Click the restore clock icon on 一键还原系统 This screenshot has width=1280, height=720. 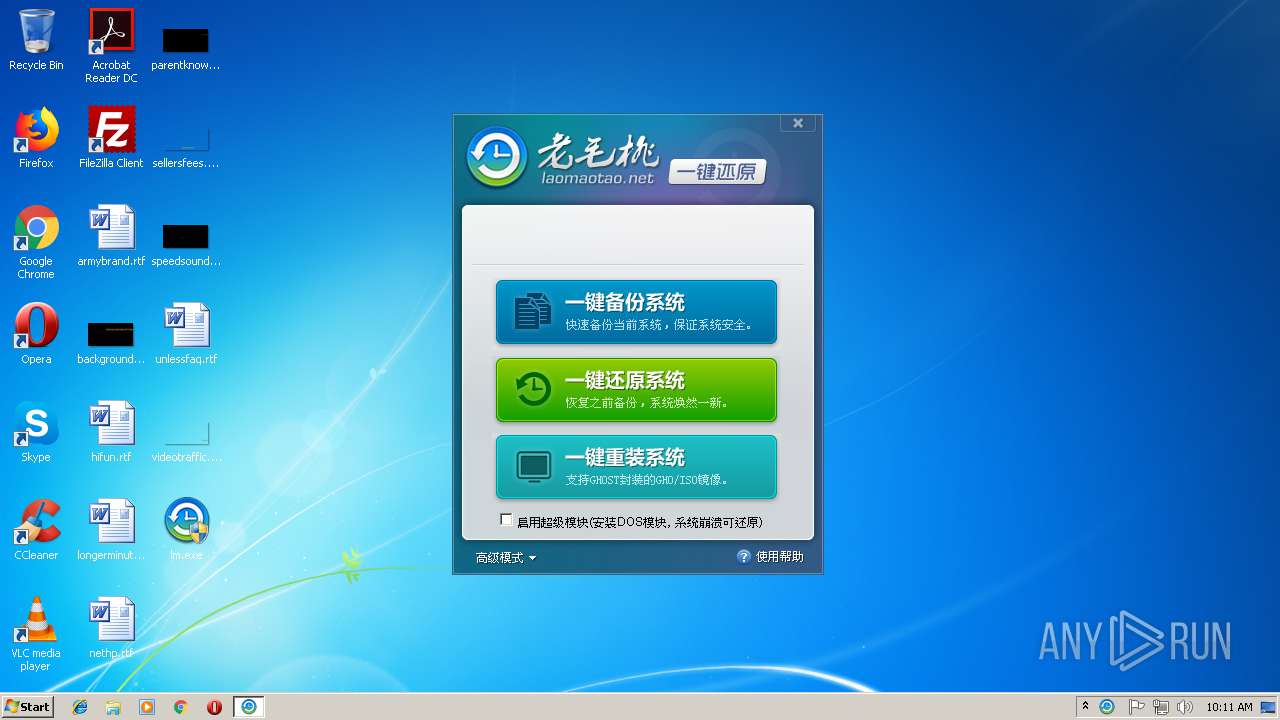[x=533, y=389]
